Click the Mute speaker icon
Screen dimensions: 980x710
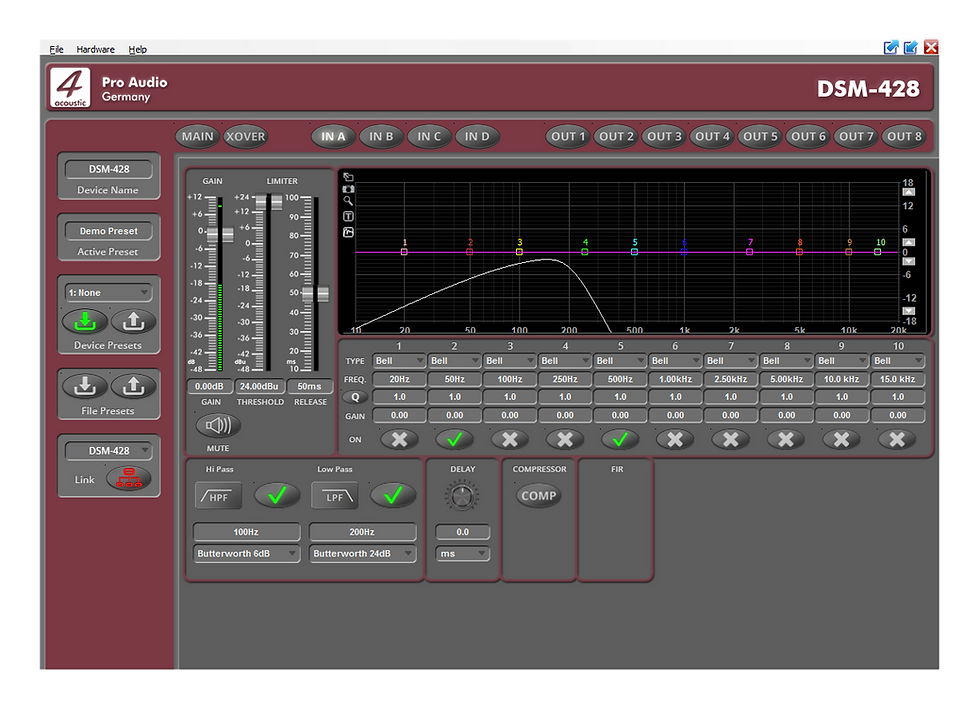point(218,426)
